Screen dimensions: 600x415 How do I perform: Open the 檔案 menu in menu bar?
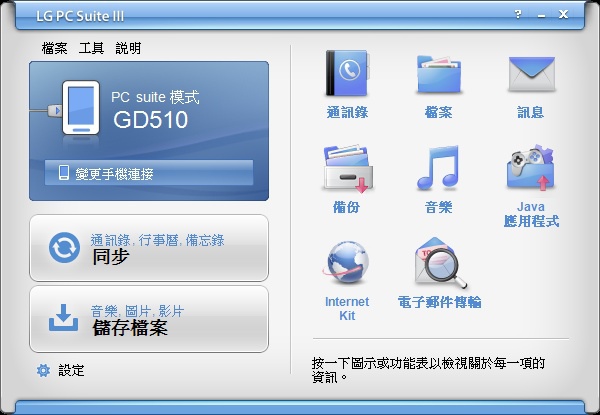(54, 48)
